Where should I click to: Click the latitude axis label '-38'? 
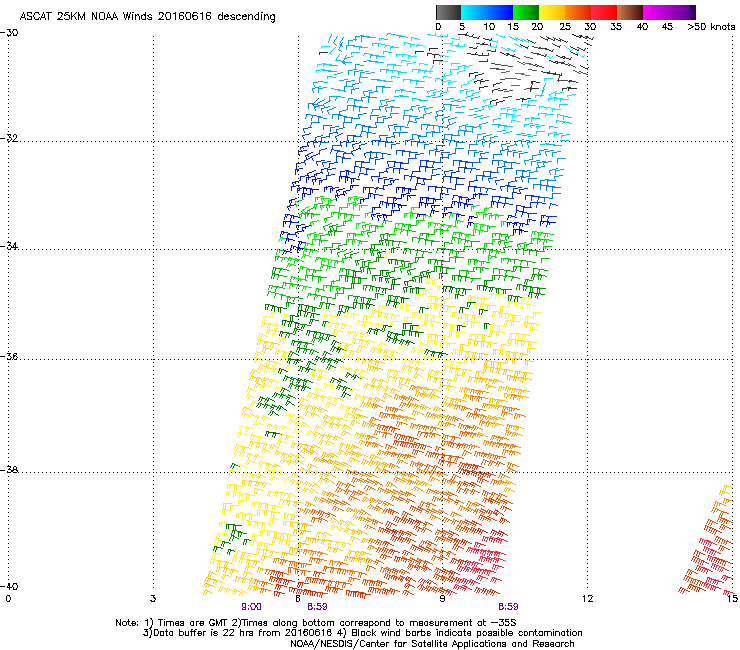point(9,470)
